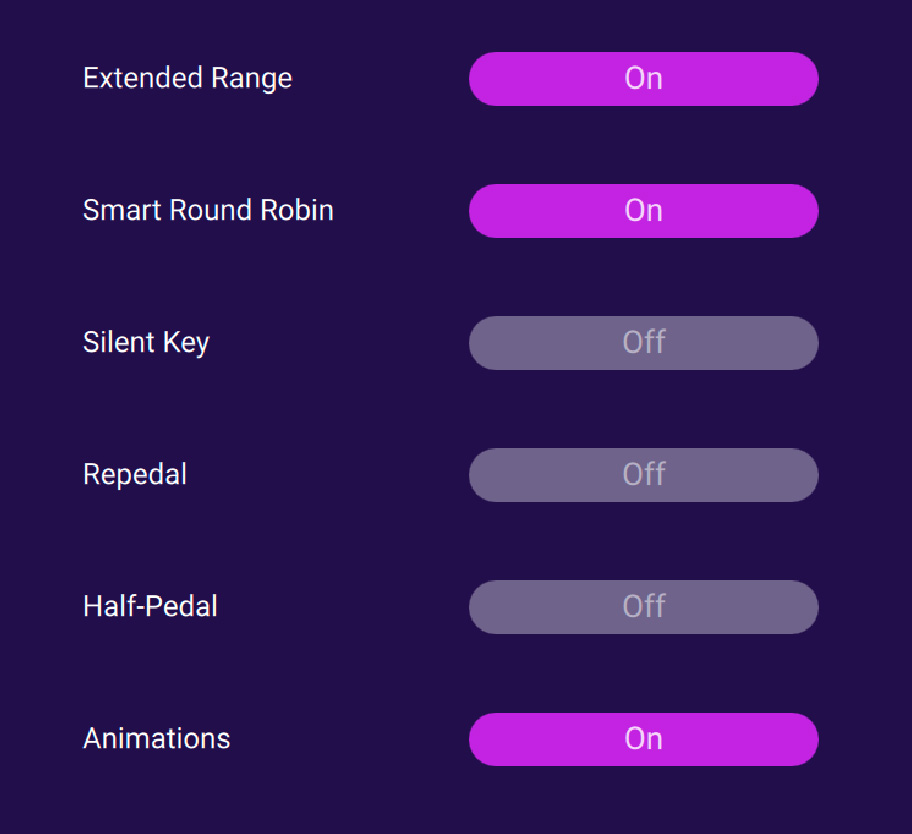Viewport: 912px width, 834px height.
Task: Click the Extended Range label
Action: (x=187, y=78)
